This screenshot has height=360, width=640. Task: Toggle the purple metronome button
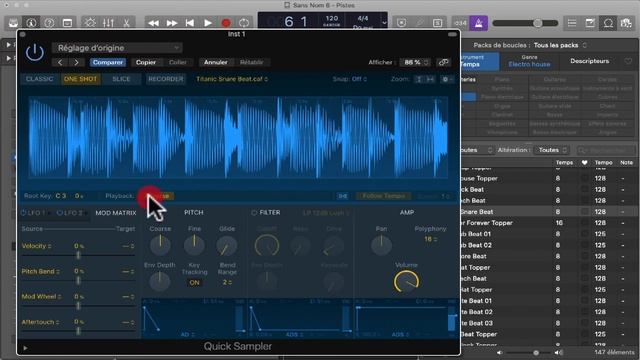[x=478, y=23]
